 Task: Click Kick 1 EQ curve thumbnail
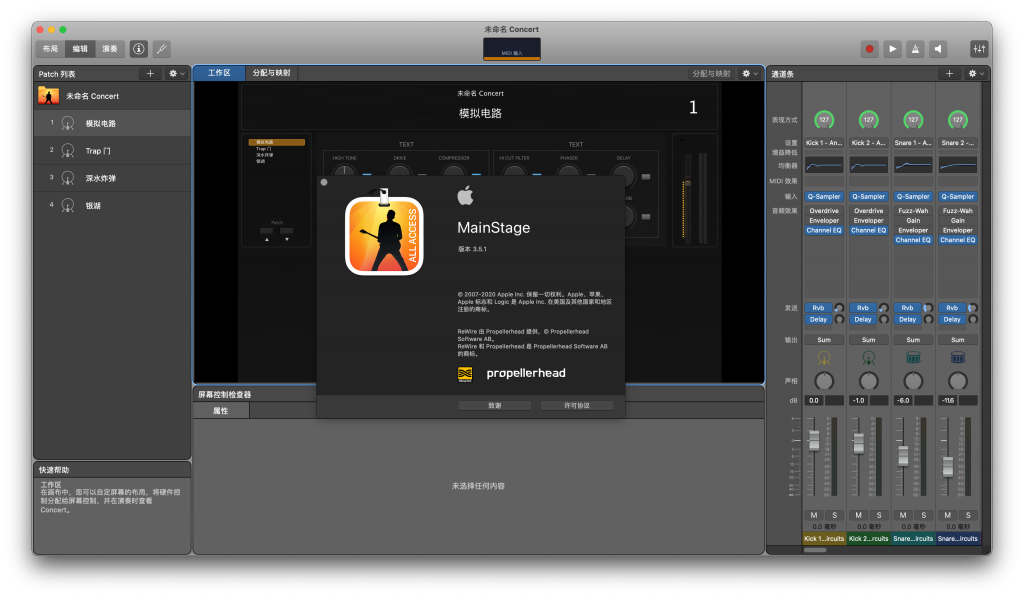point(824,165)
